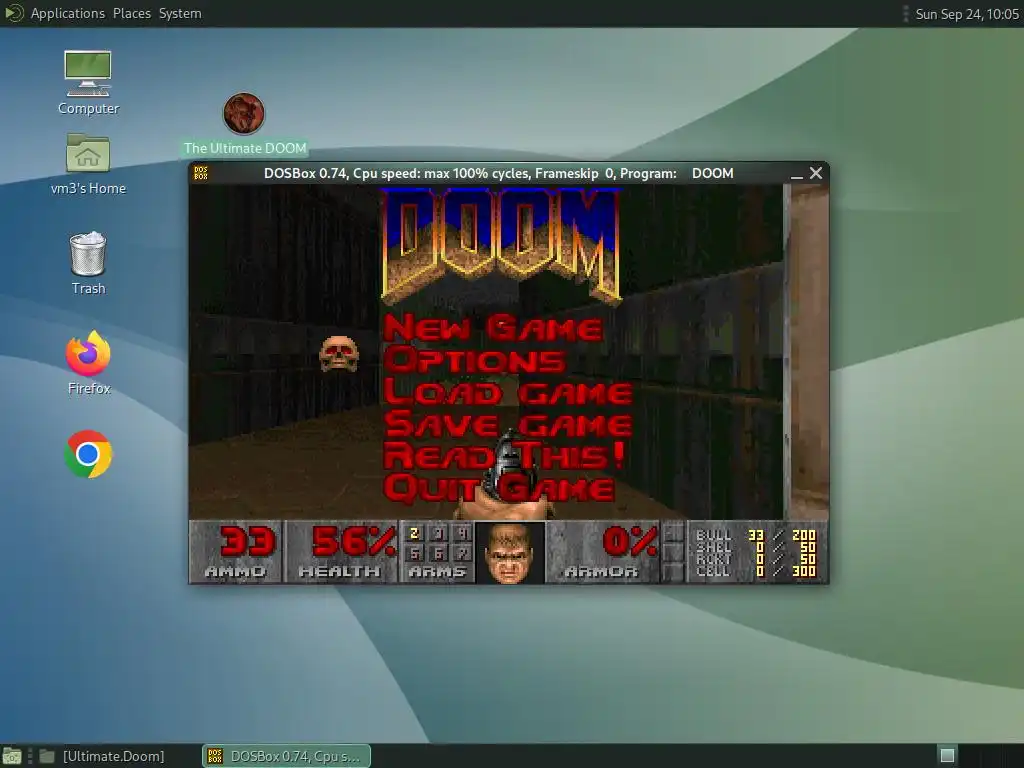Open the Computer desktop icon
Viewport: 1024px width, 768px height.
[x=88, y=82]
